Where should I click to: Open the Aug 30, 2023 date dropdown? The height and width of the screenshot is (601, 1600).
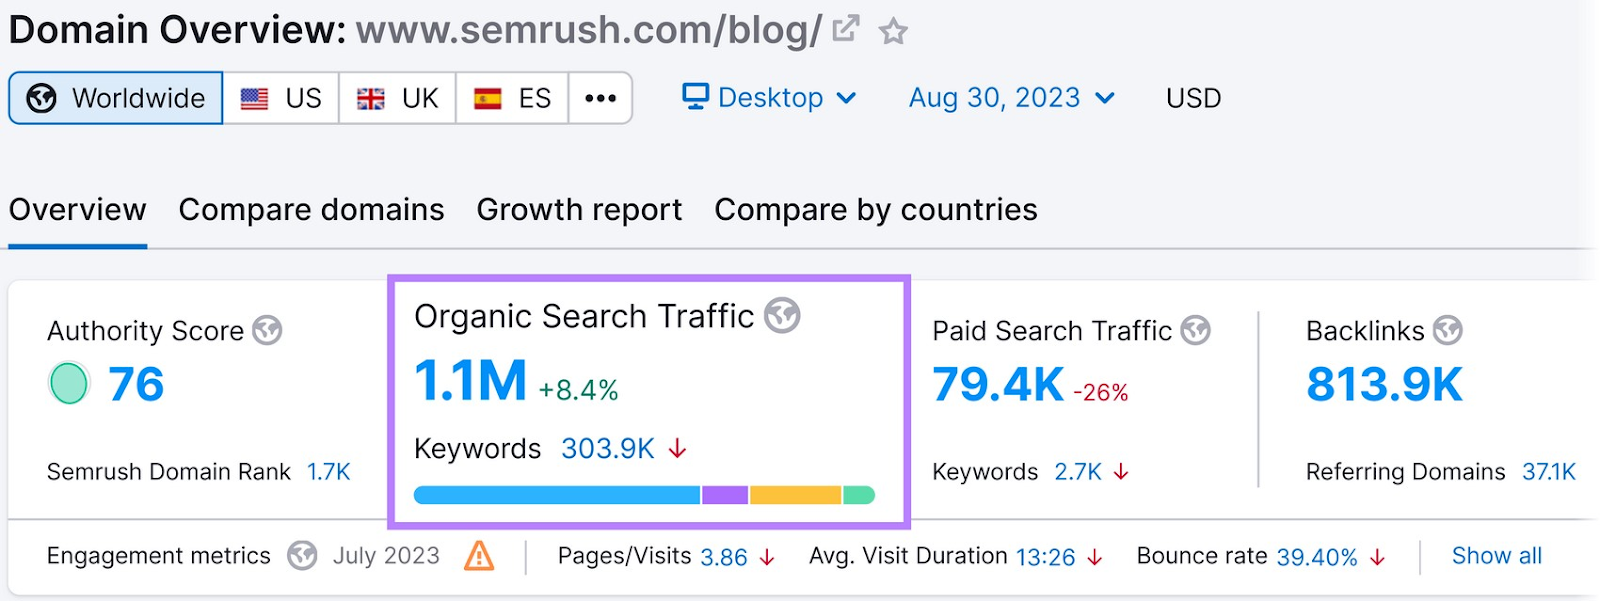(x=1011, y=98)
